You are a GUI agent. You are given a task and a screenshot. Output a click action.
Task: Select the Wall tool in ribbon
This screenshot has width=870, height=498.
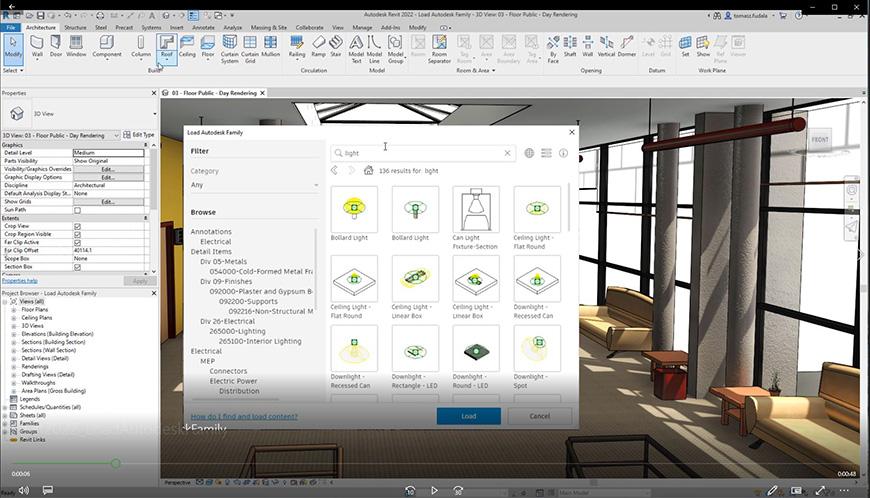(x=37, y=47)
